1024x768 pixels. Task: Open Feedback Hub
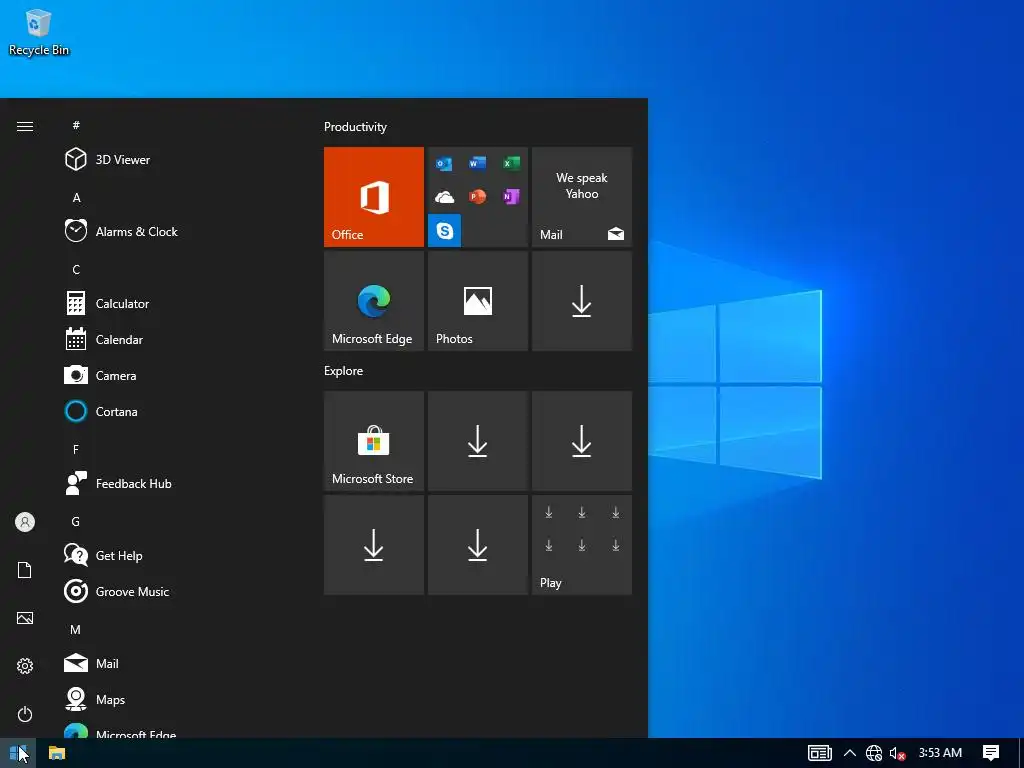[176, 483]
